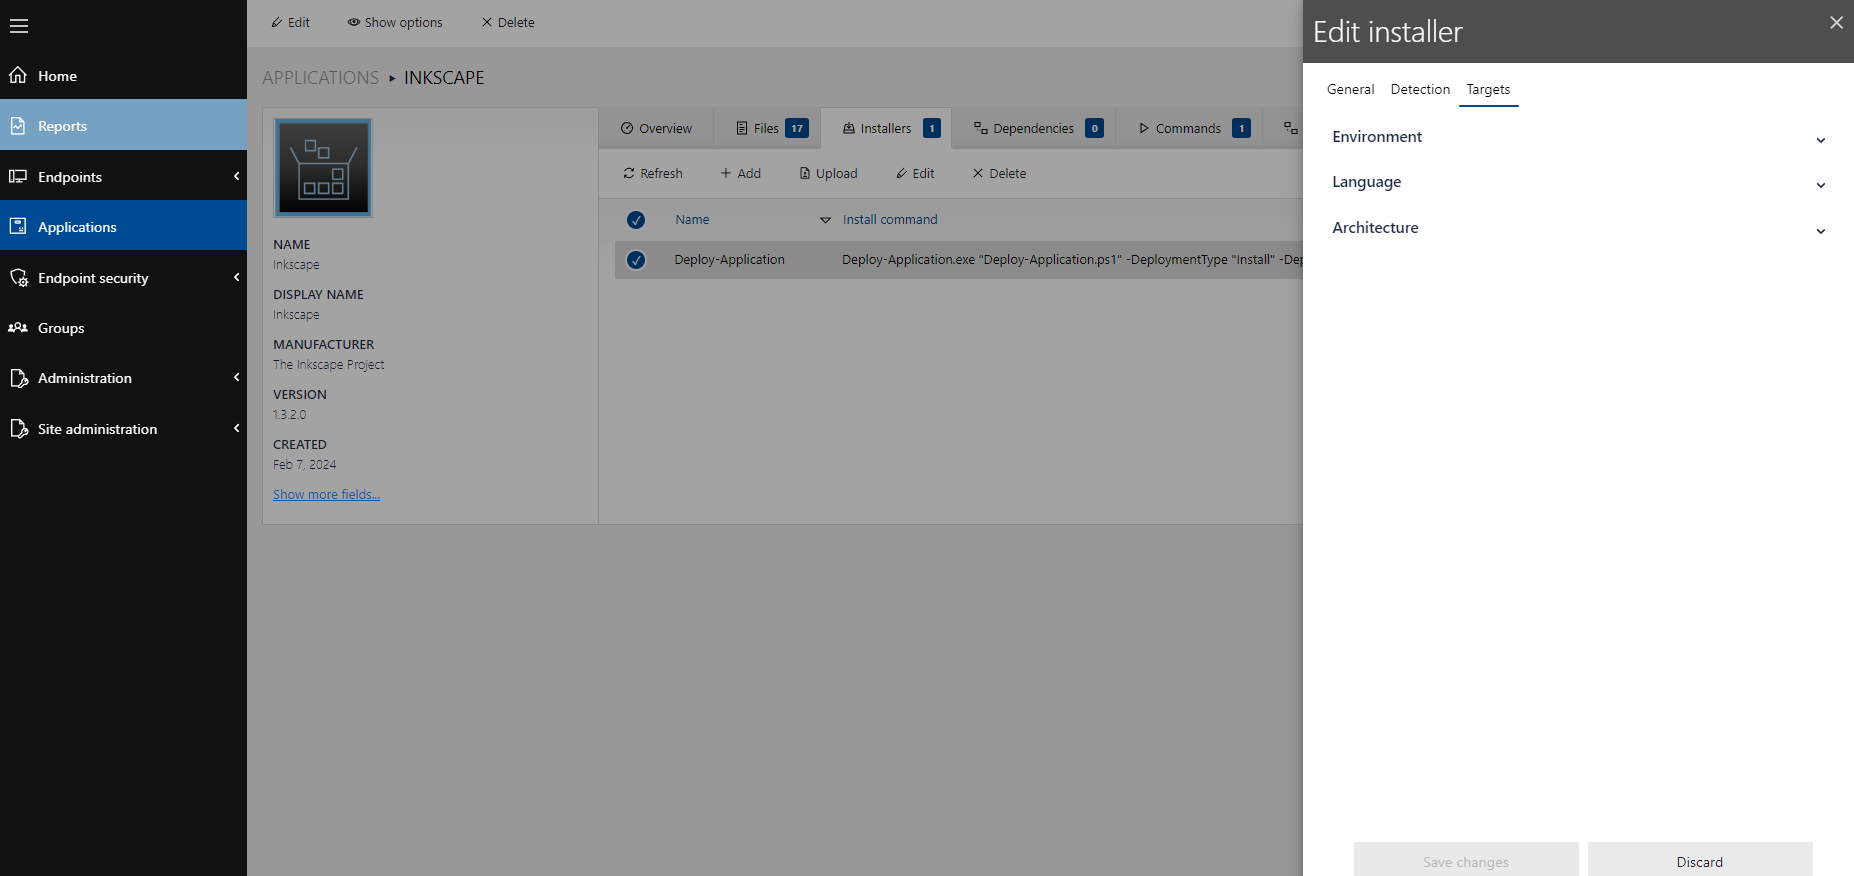1854x876 pixels.
Task: Switch to the Detection tab
Action: point(1420,89)
